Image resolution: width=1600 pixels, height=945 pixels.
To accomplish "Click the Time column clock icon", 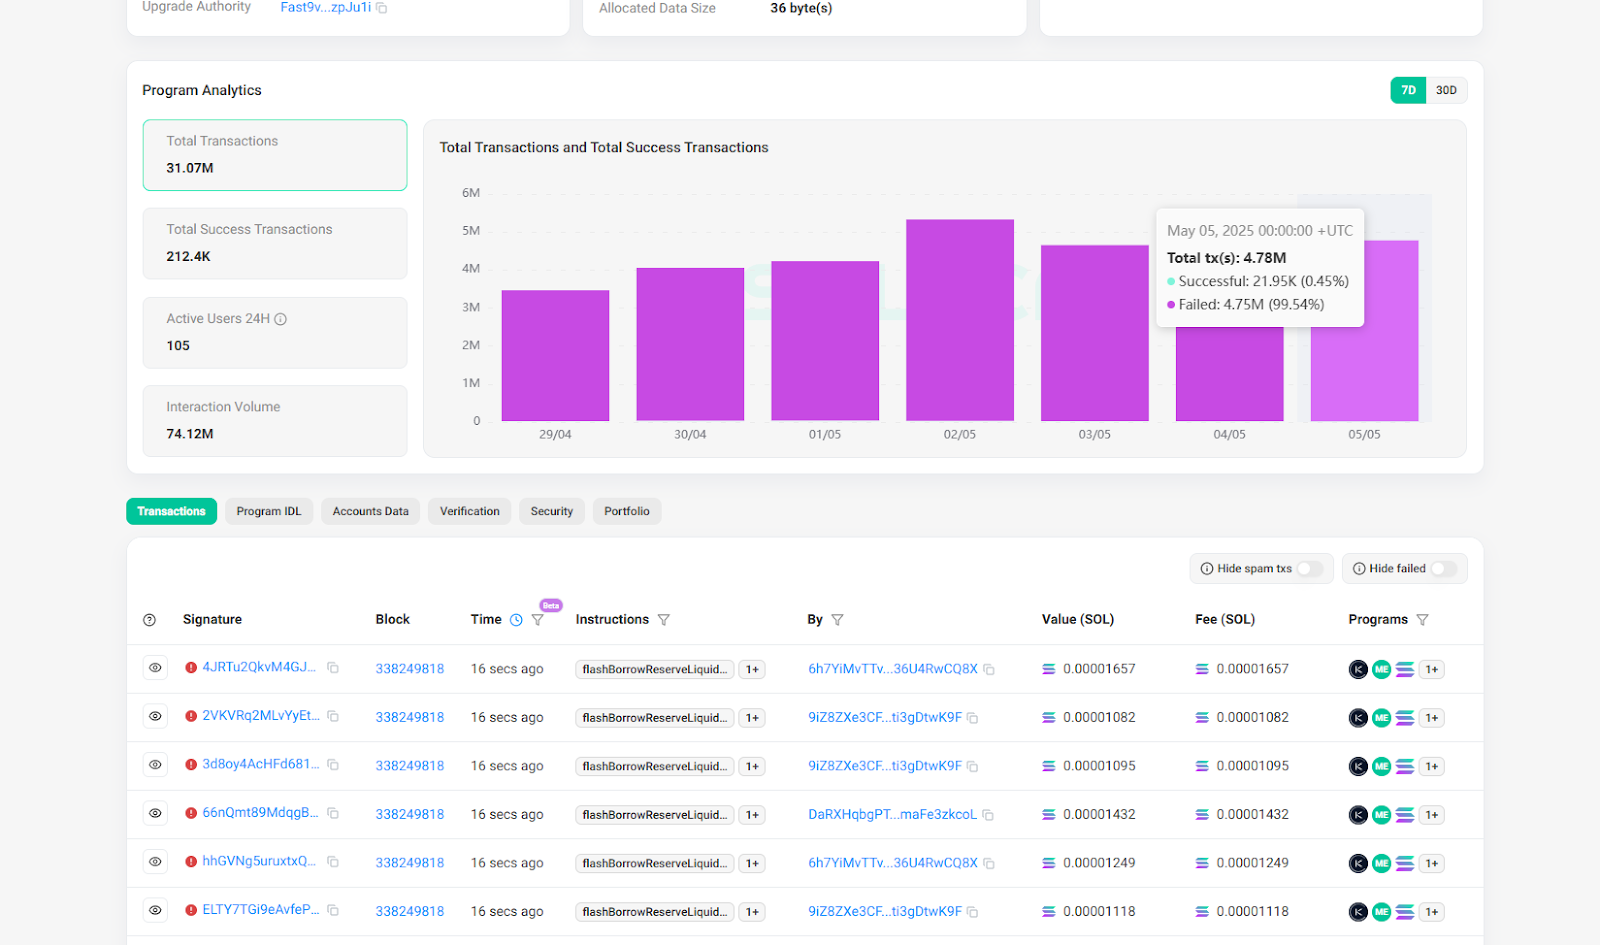I will pyautogui.click(x=516, y=620).
